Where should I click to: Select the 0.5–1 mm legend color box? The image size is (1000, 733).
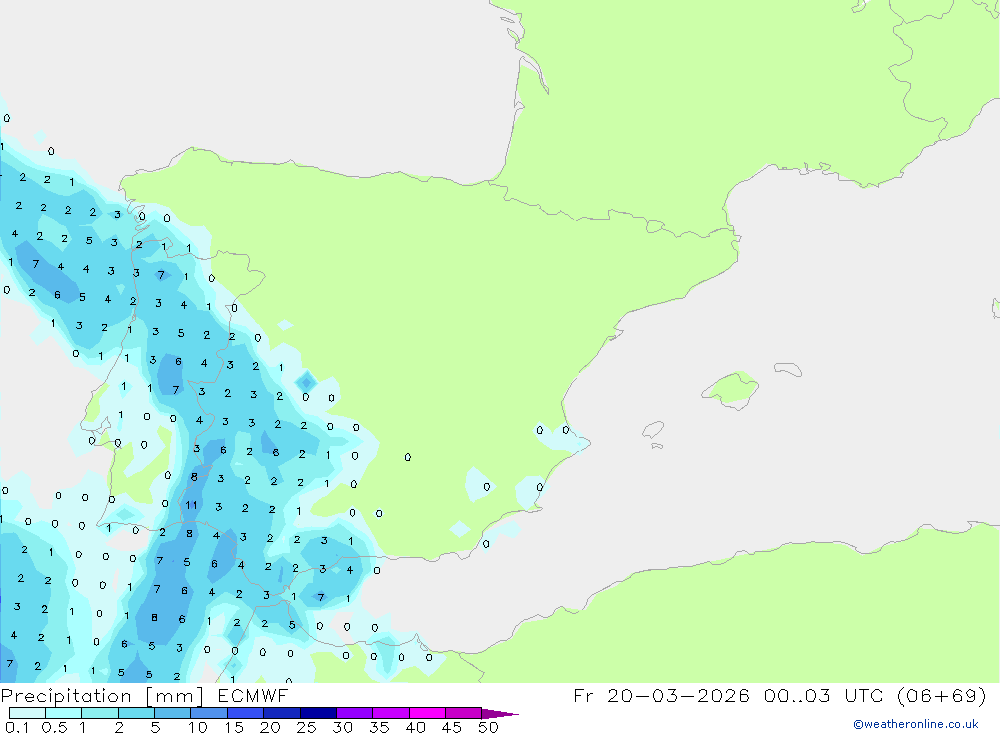(64, 713)
